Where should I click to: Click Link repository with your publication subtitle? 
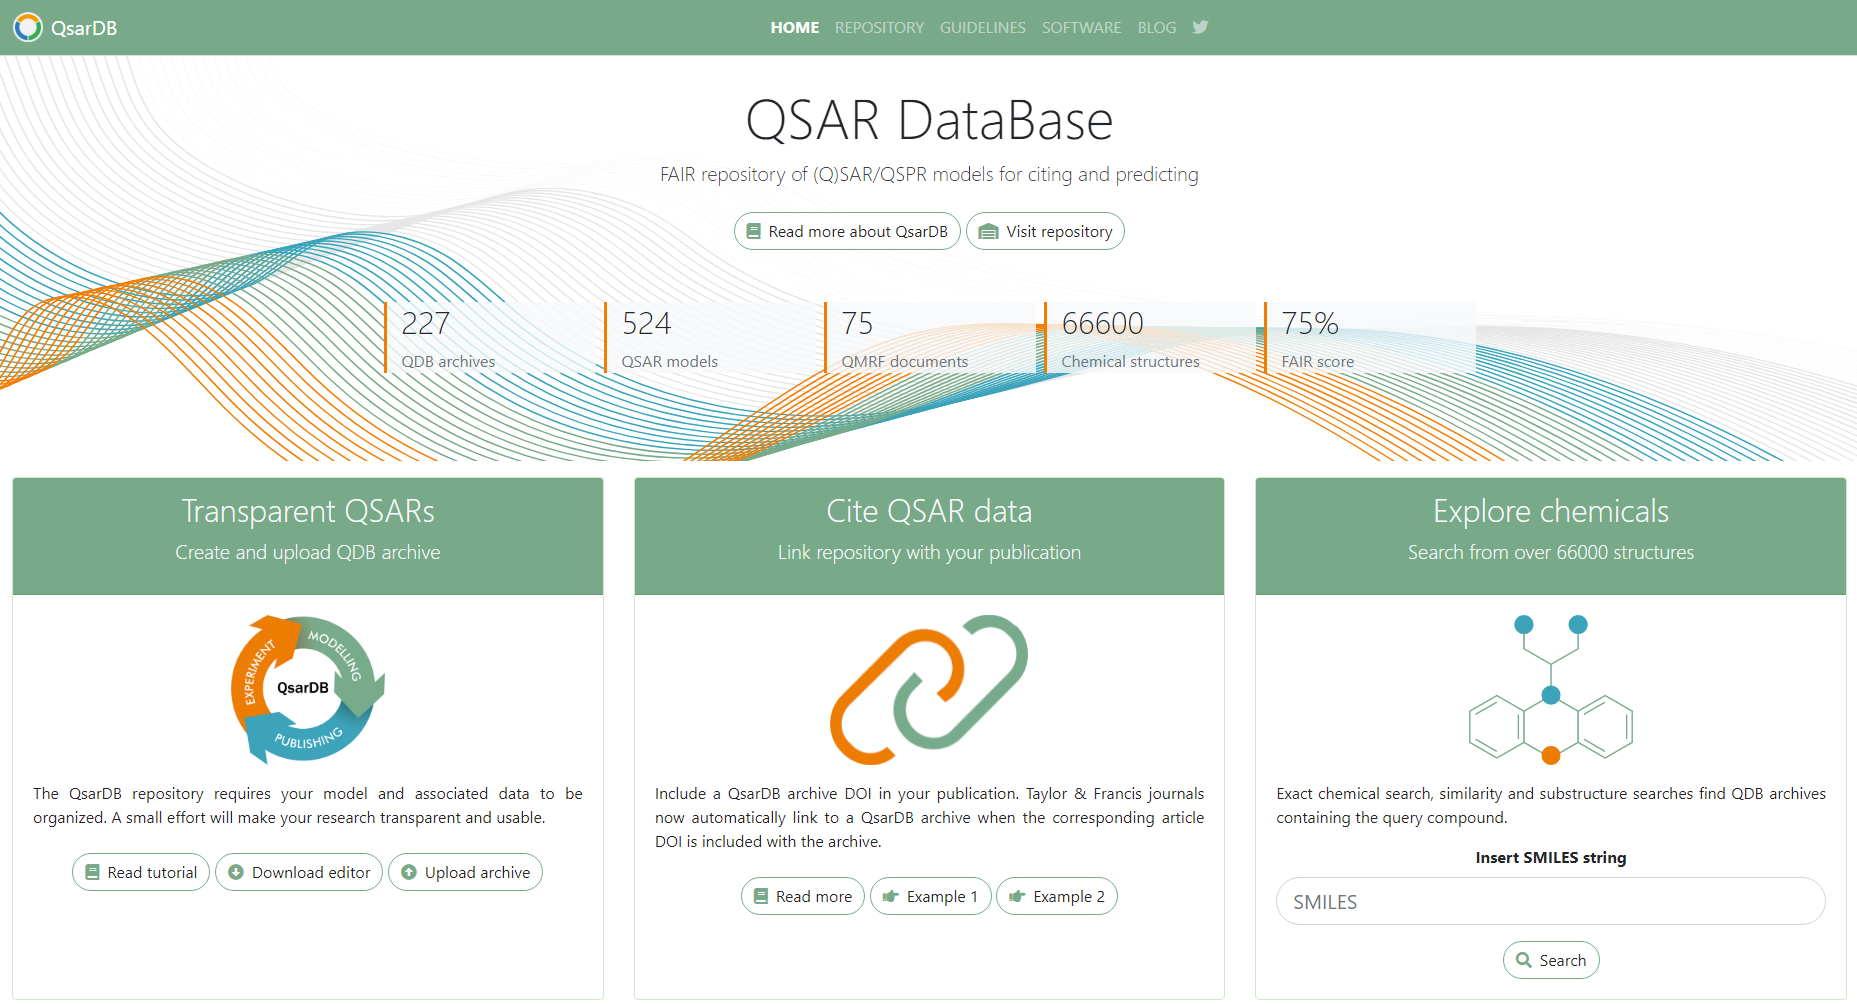click(929, 552)
